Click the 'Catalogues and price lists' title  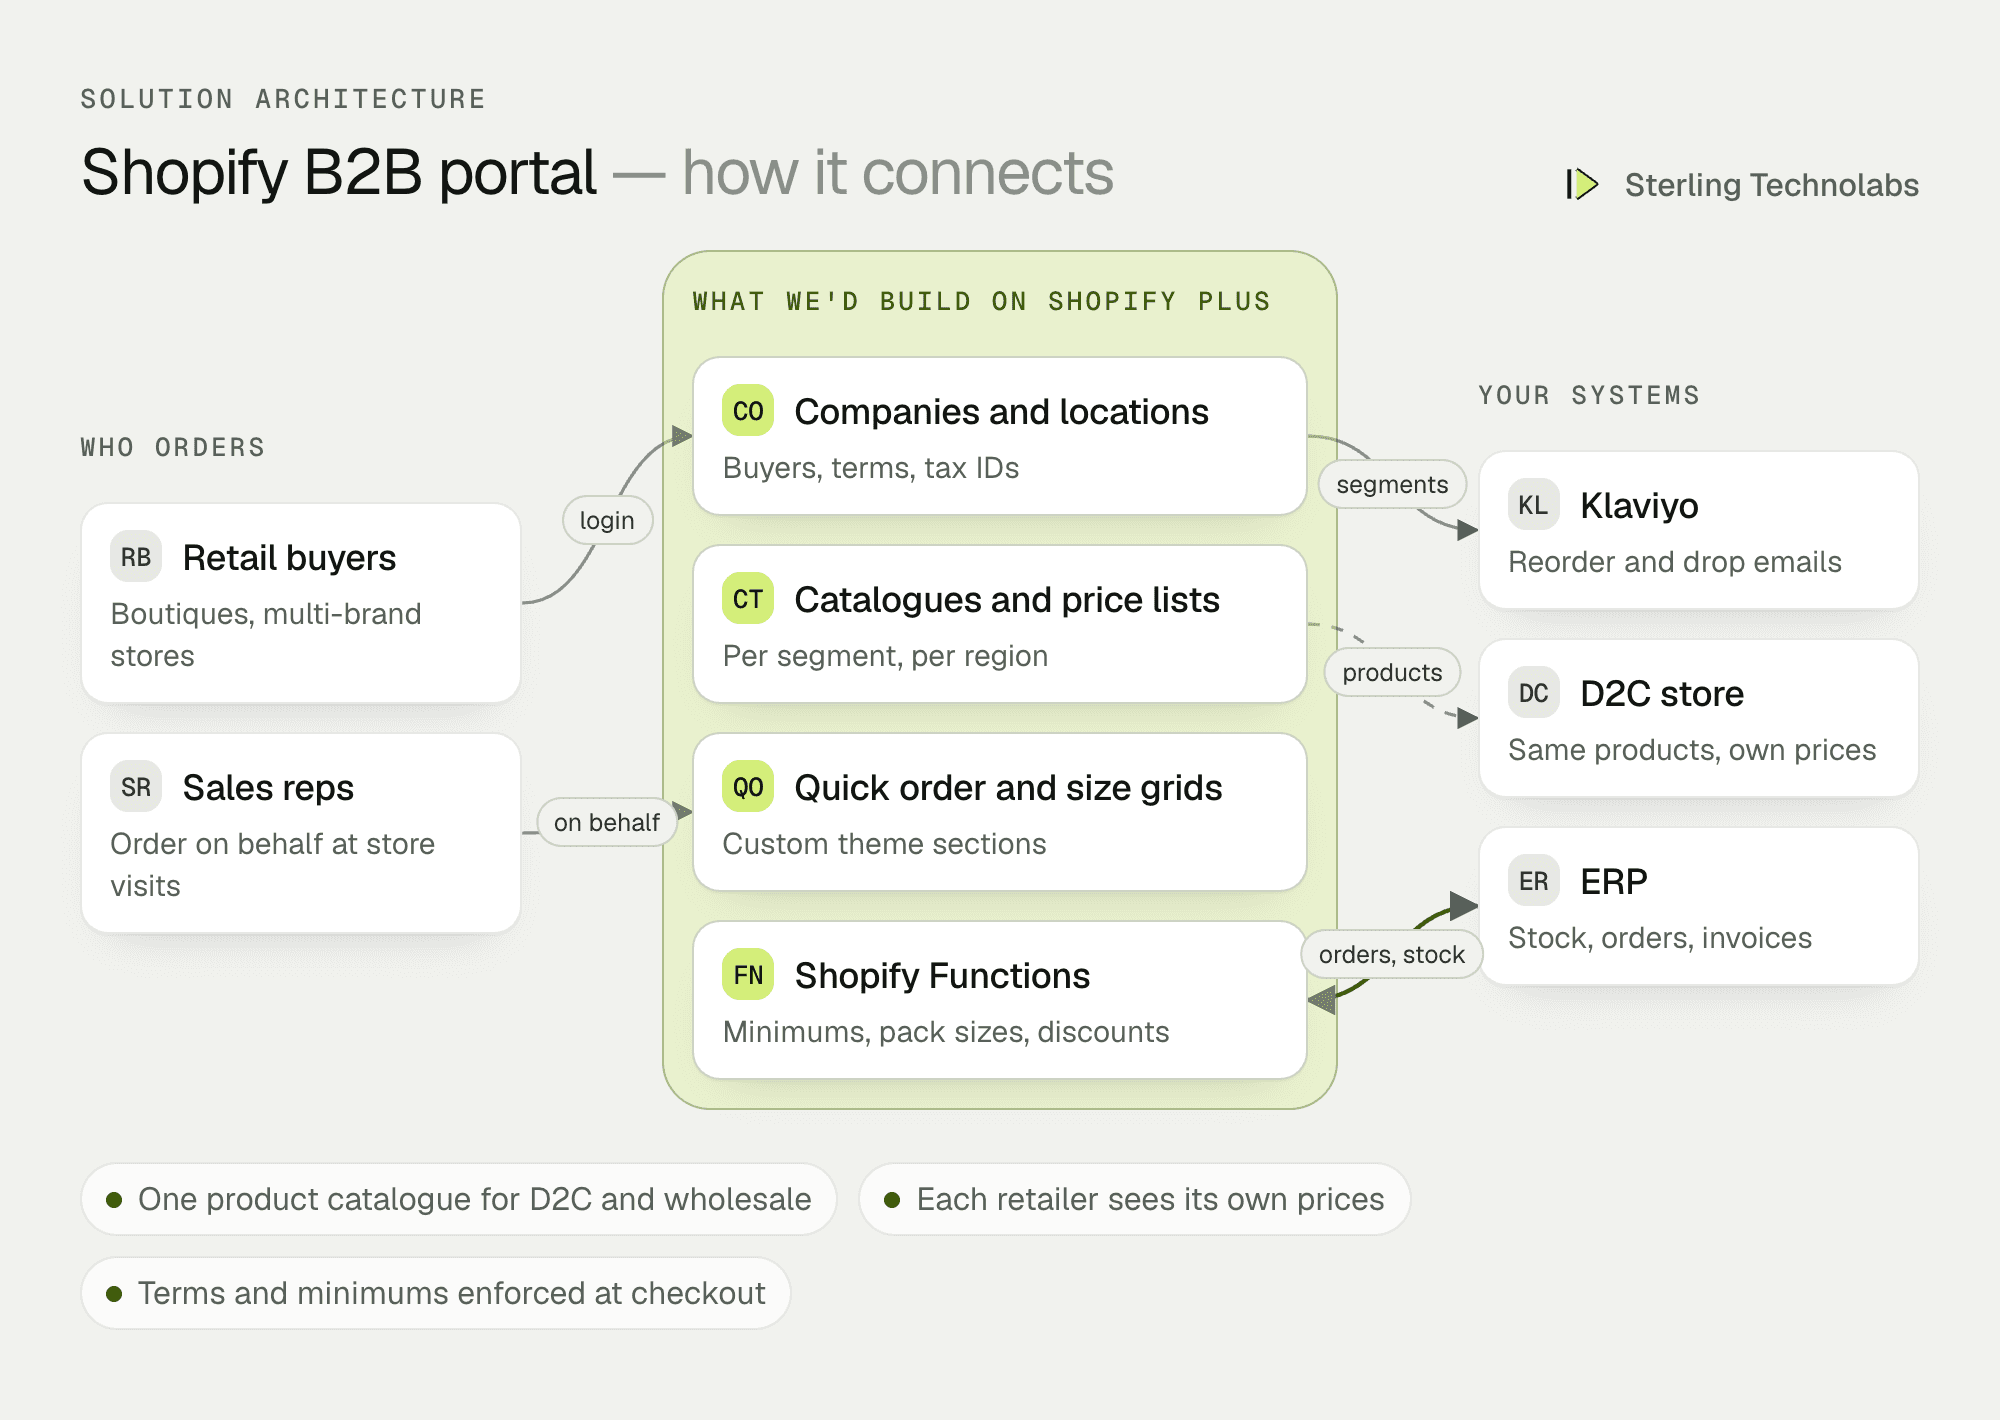click(x=1007, y=599)
